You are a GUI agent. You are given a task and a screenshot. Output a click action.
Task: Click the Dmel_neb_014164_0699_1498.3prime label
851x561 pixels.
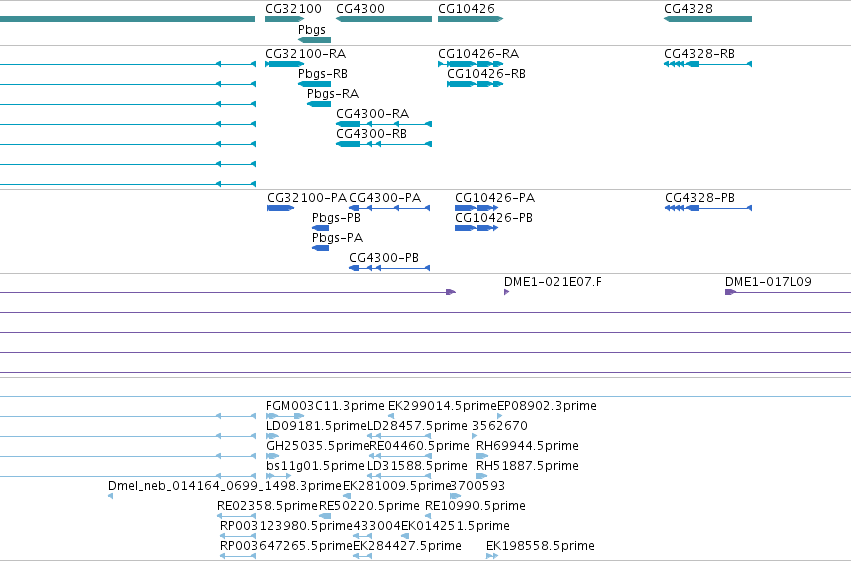pyautogui.click(x=225, y=486)
